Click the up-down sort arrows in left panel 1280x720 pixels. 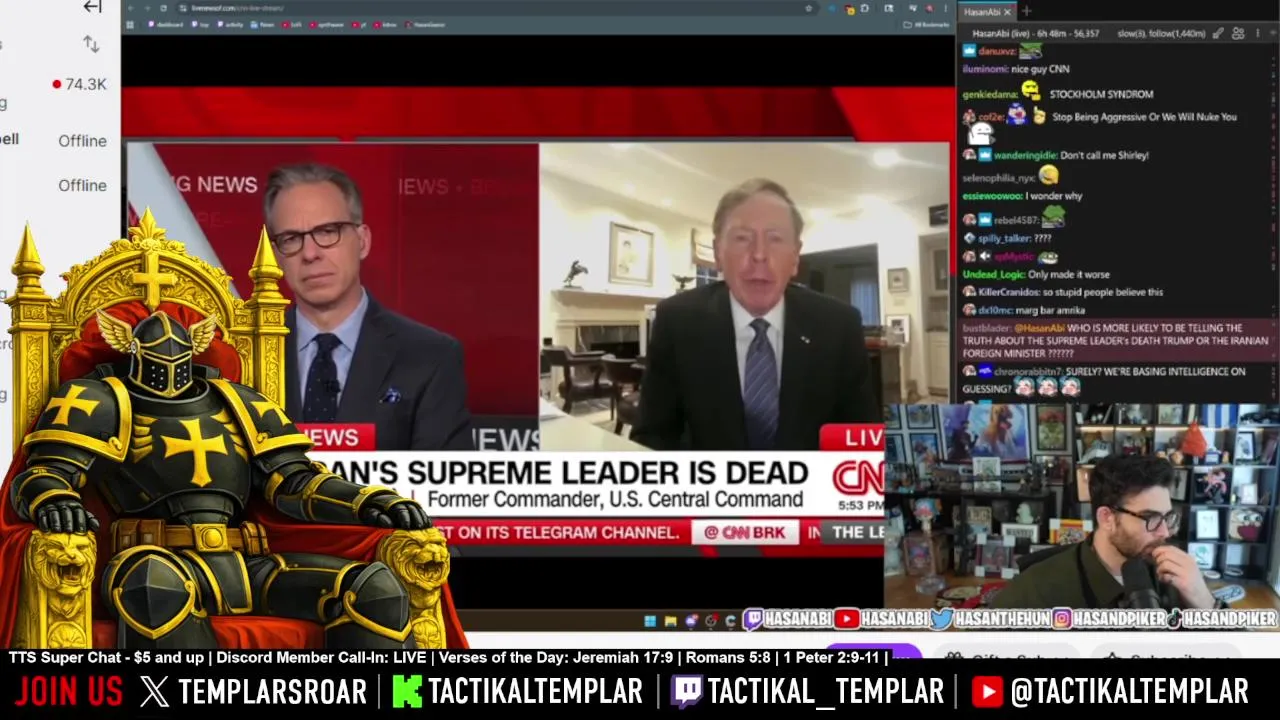tap(91, 44)
